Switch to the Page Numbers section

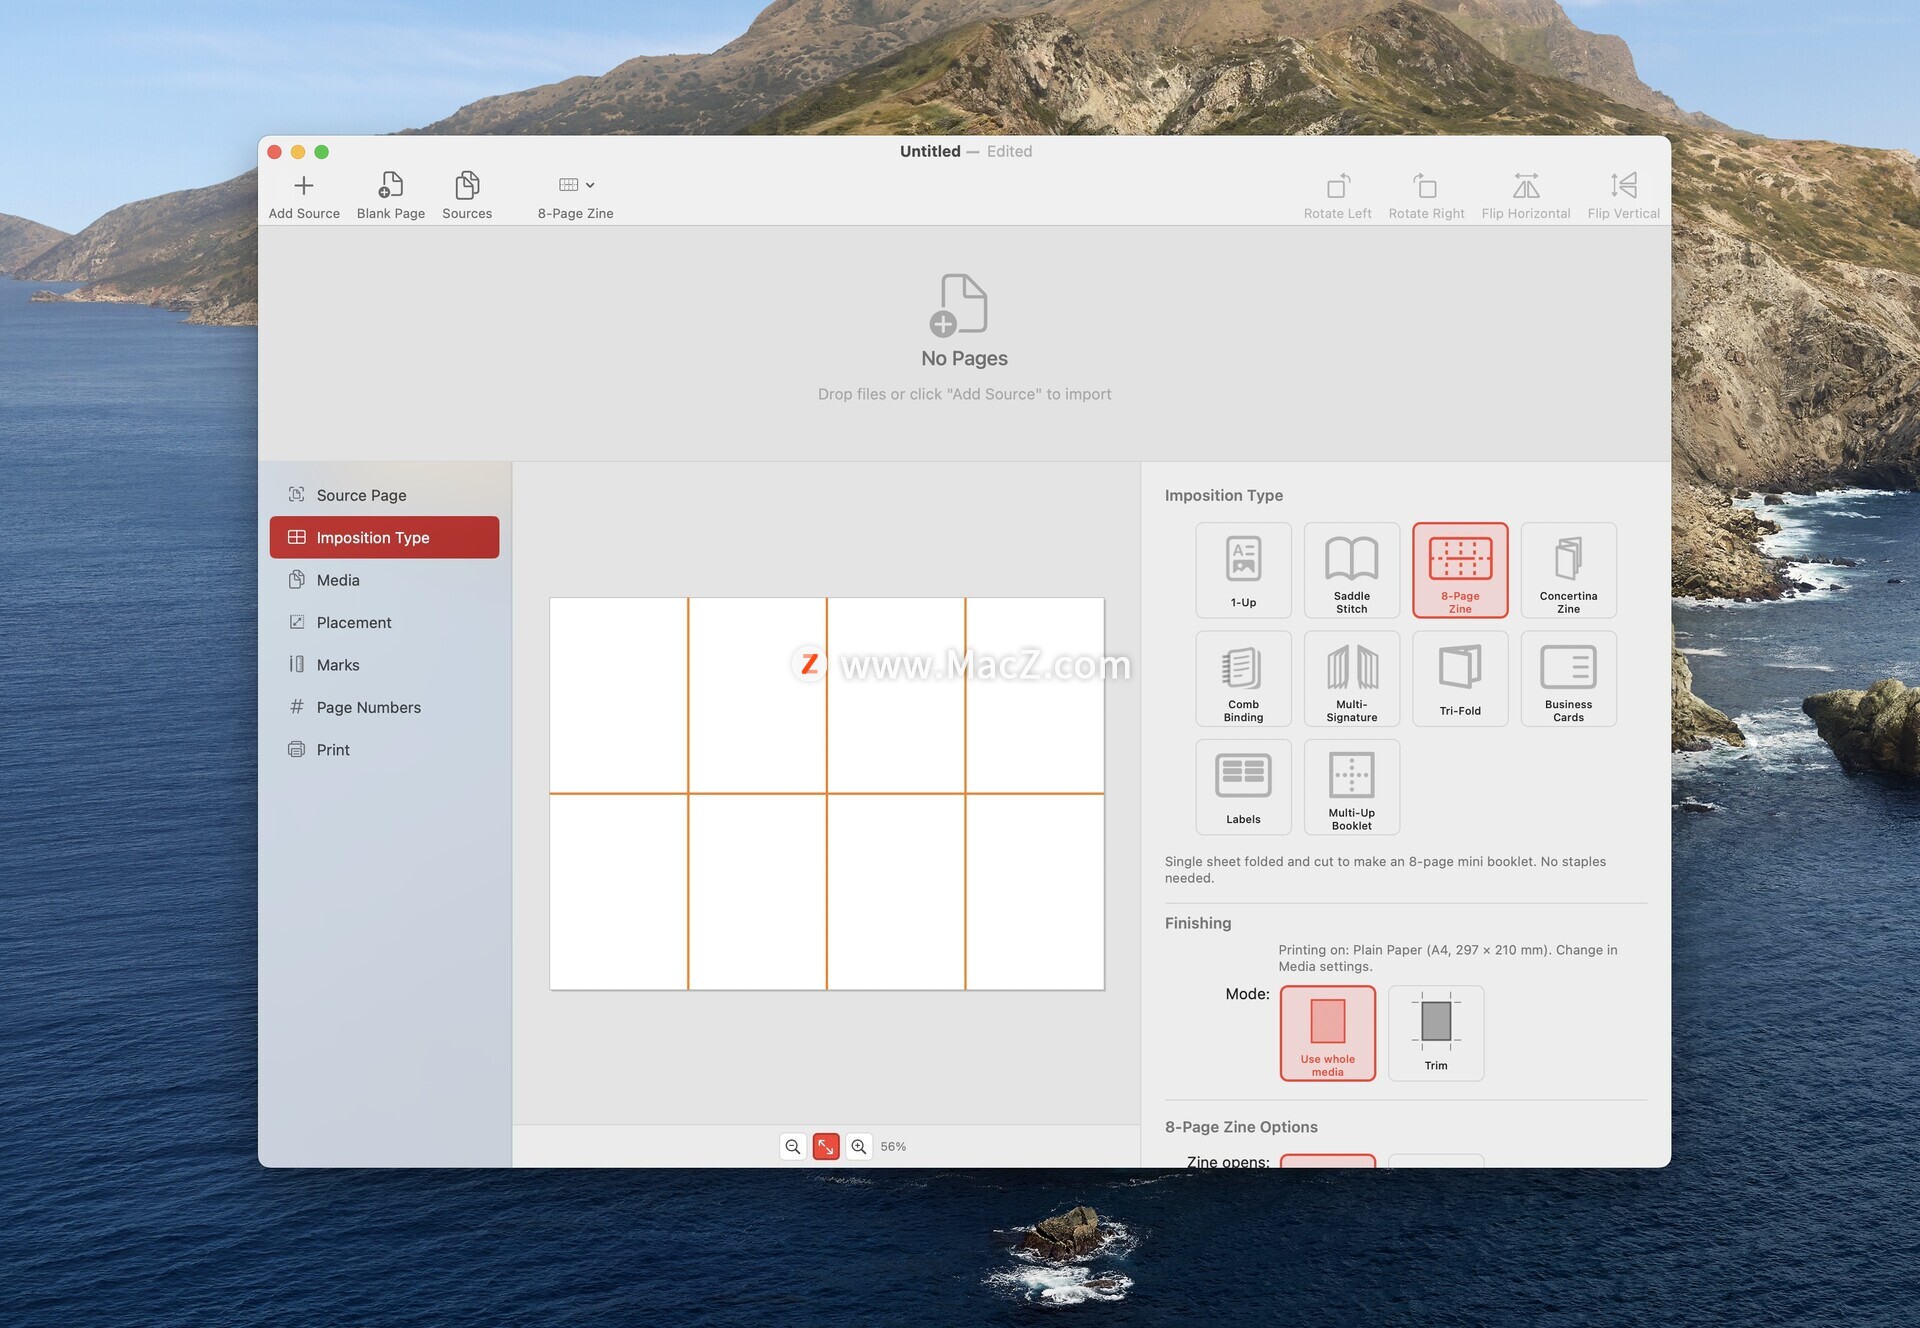click(x=368, y=707)
